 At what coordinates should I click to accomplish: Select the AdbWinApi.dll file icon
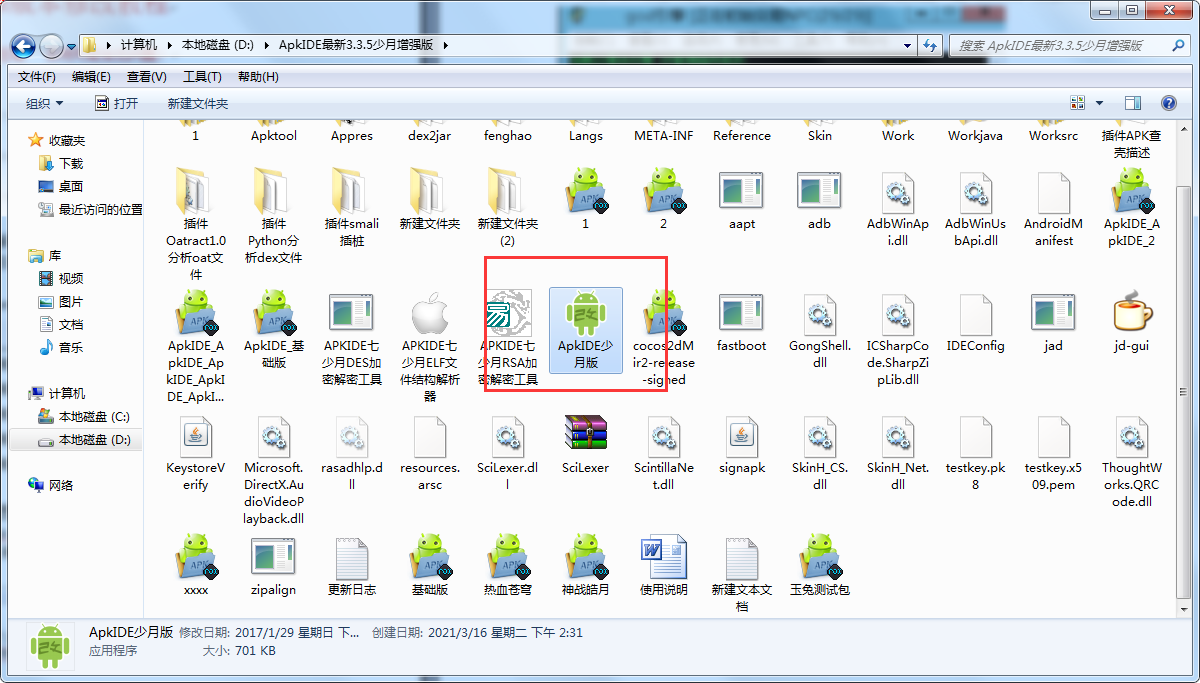tap(898, 192)
